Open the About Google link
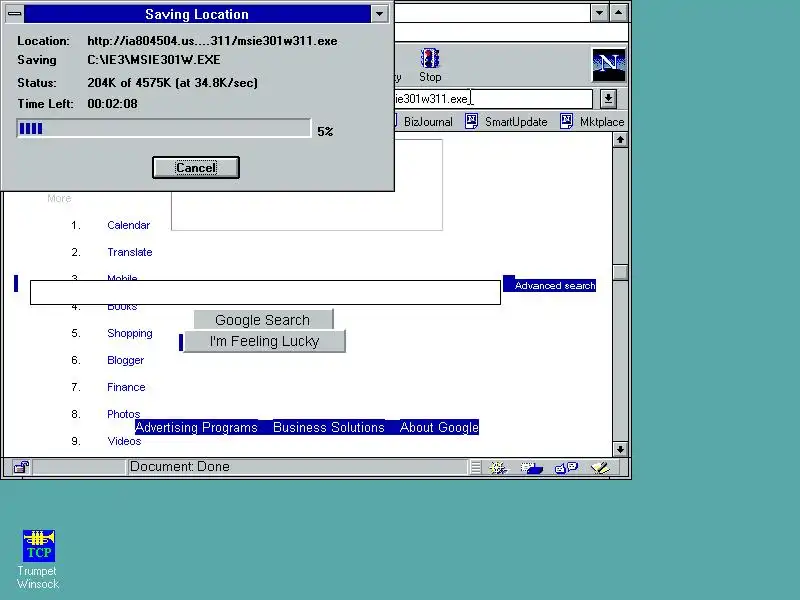The image size is (800, 600). point(439,427)
